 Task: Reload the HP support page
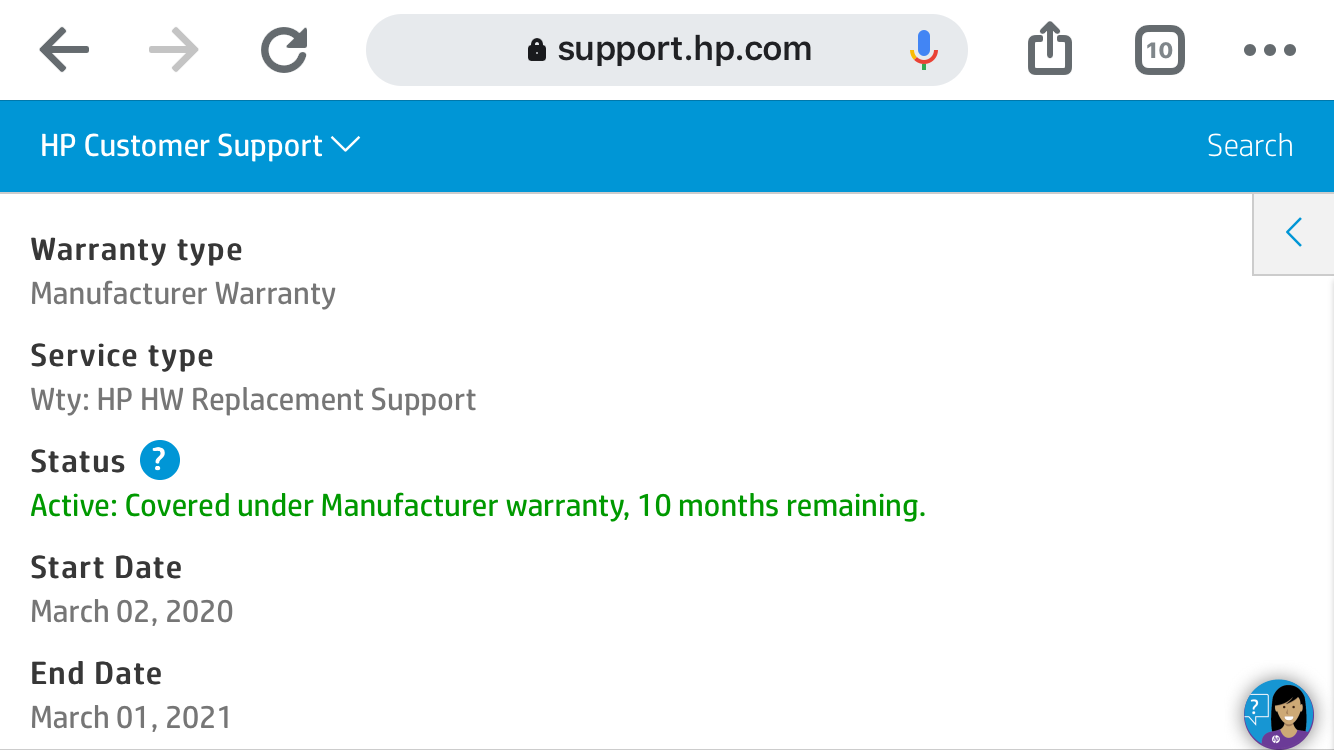tap(284, 50)
